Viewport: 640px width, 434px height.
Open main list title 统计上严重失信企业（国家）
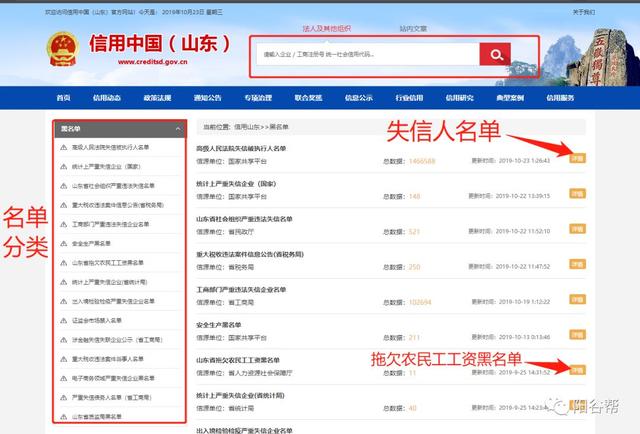[236, 184]
